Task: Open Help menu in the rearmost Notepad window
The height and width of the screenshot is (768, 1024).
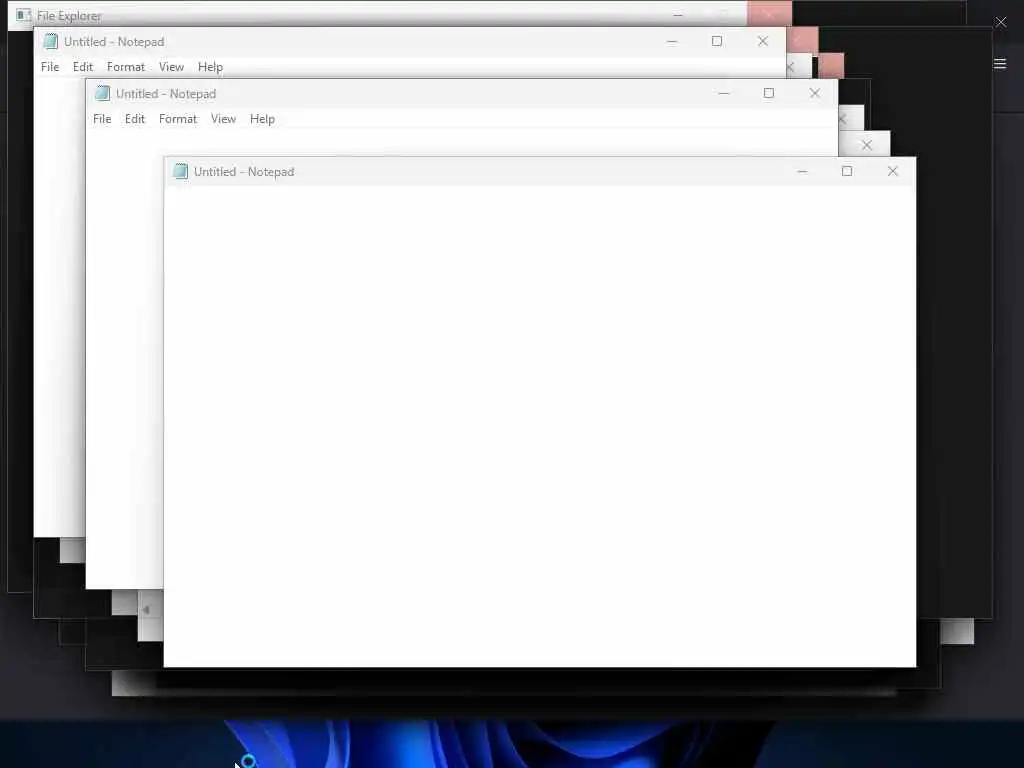Action: 210,67
